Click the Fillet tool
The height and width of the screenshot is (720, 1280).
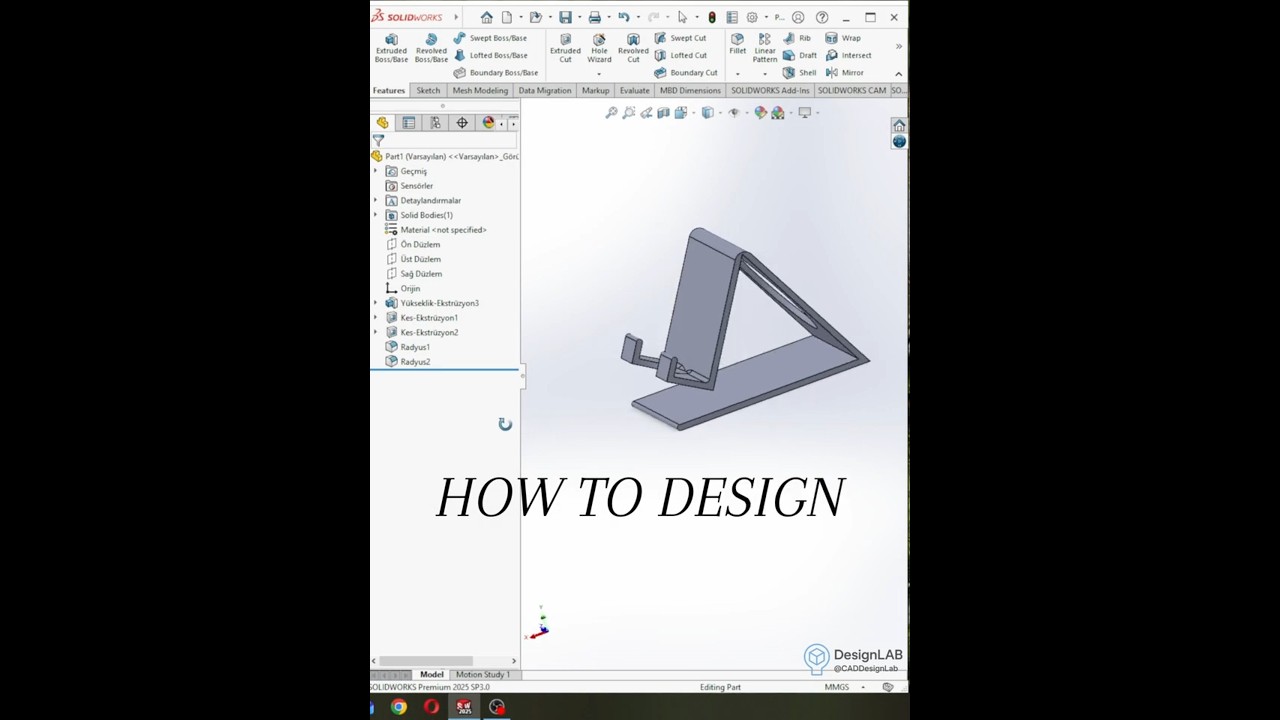(737, 44)
